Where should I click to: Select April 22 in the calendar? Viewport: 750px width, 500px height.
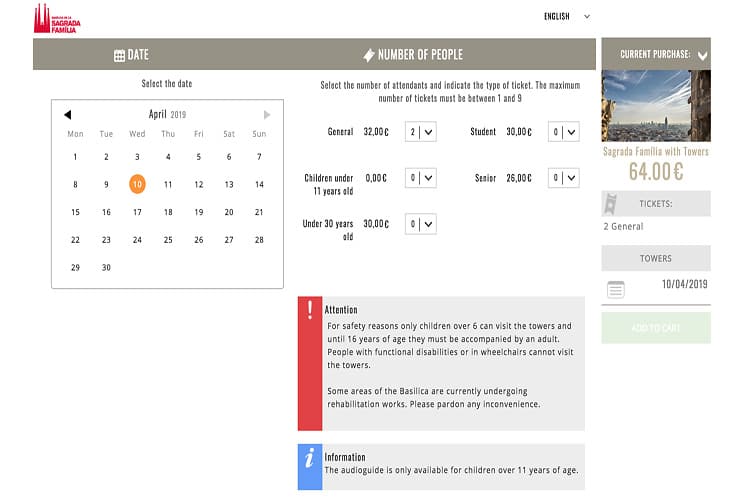click(75, 240)
